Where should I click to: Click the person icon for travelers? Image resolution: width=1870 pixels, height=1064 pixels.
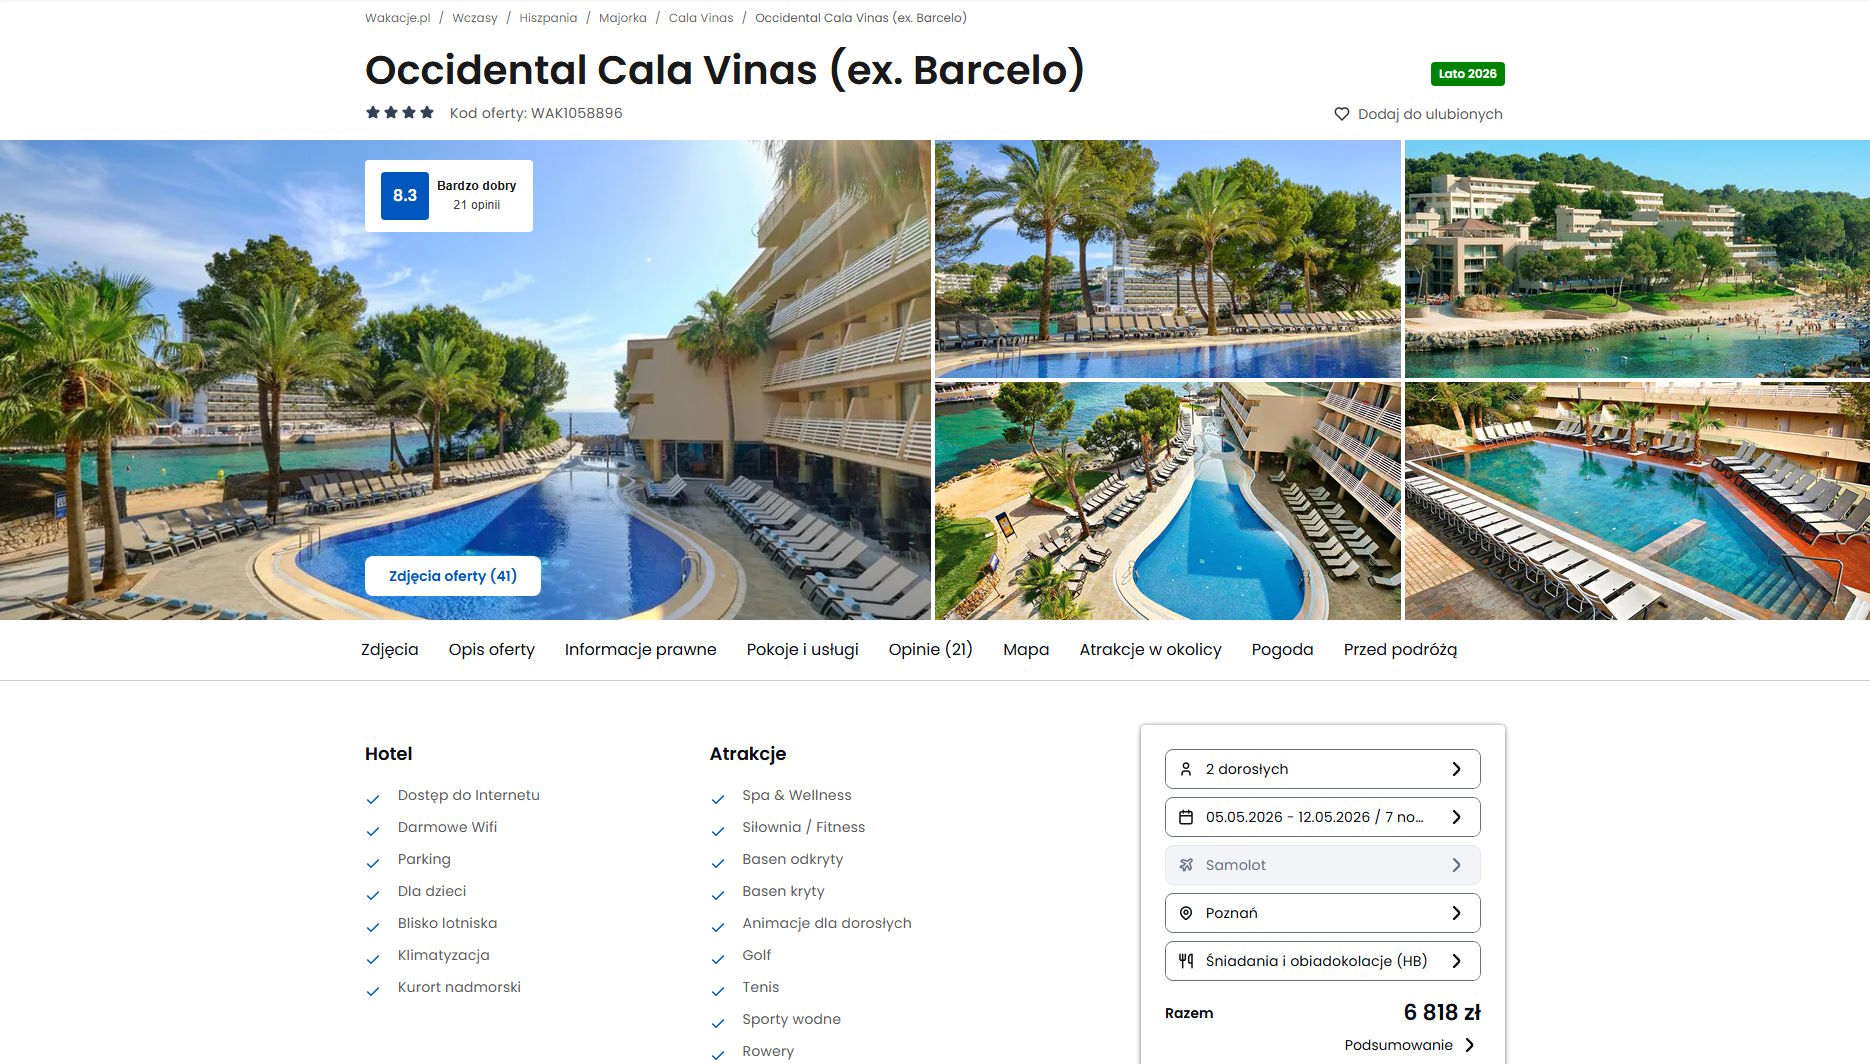coord(1186,769)
